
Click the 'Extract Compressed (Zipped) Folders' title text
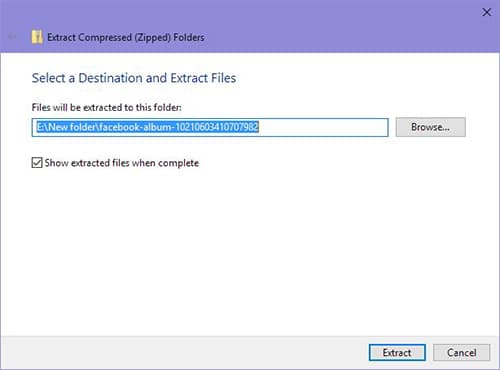[126, 37]
